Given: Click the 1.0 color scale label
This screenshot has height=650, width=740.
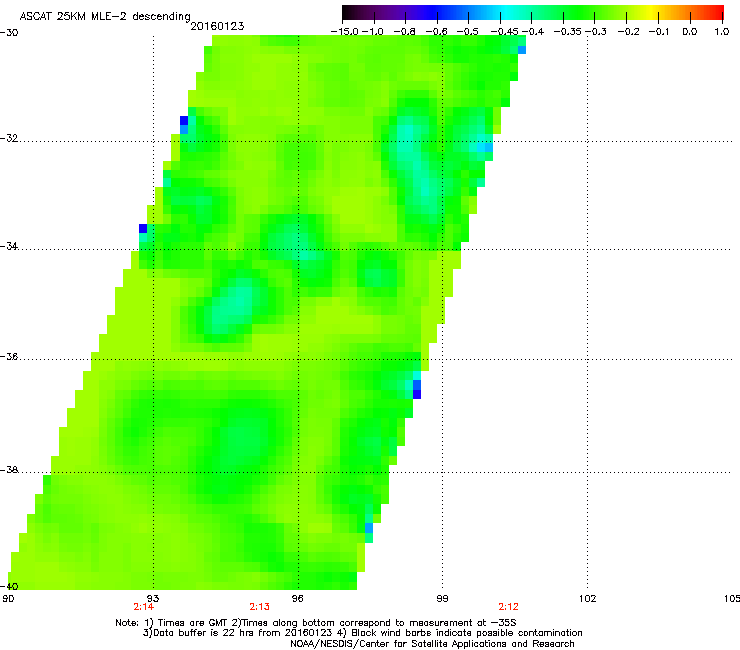Looking at the screenshot, I should 722,32.
